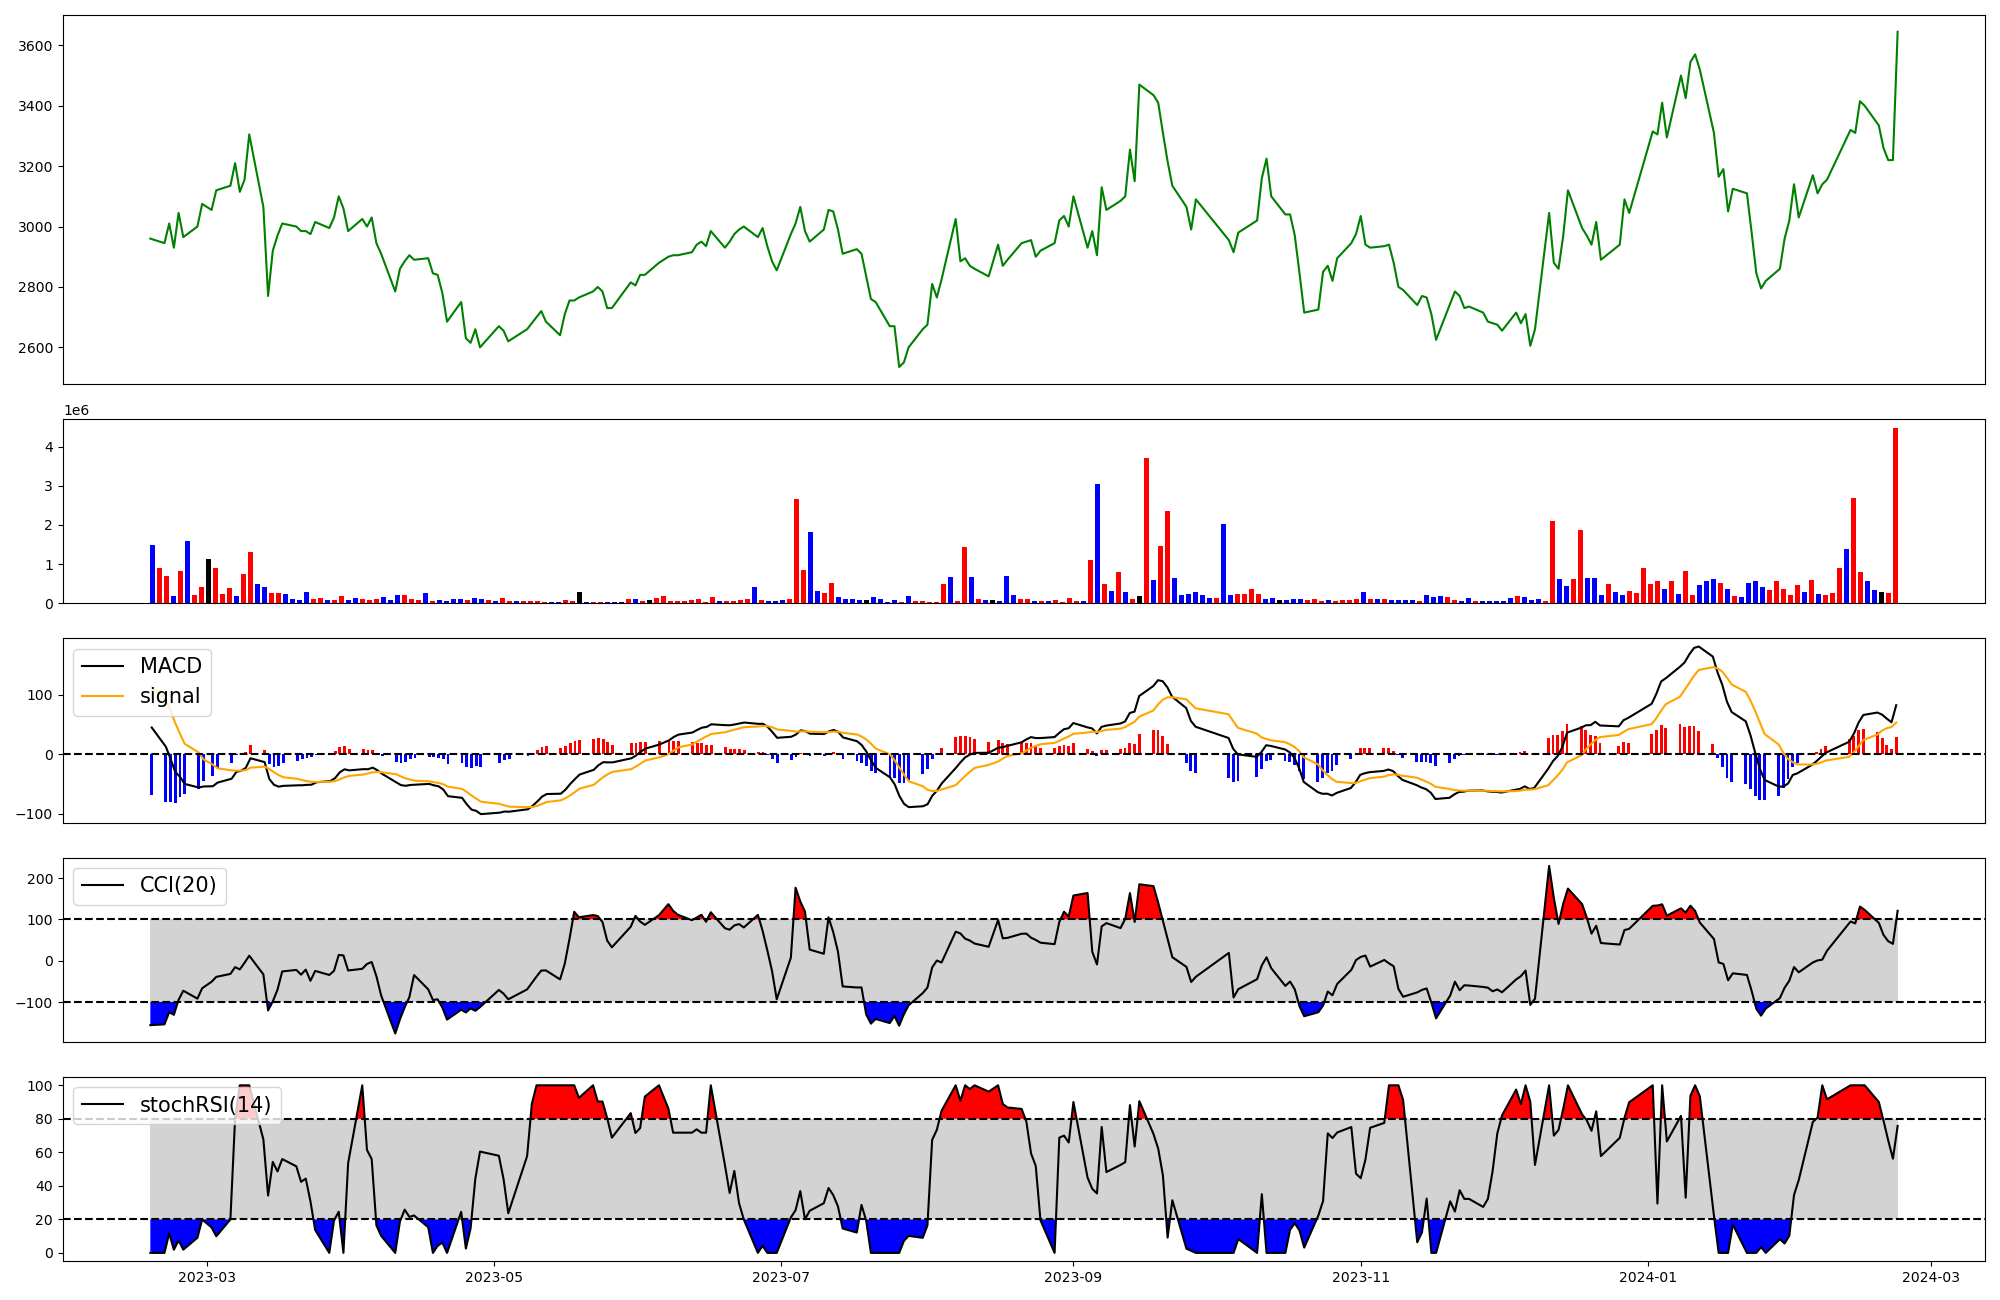Screen dimensions: 2000x1300
Task: Click the 80 tick on stochRSI axis
Action: click(44, 1119)
